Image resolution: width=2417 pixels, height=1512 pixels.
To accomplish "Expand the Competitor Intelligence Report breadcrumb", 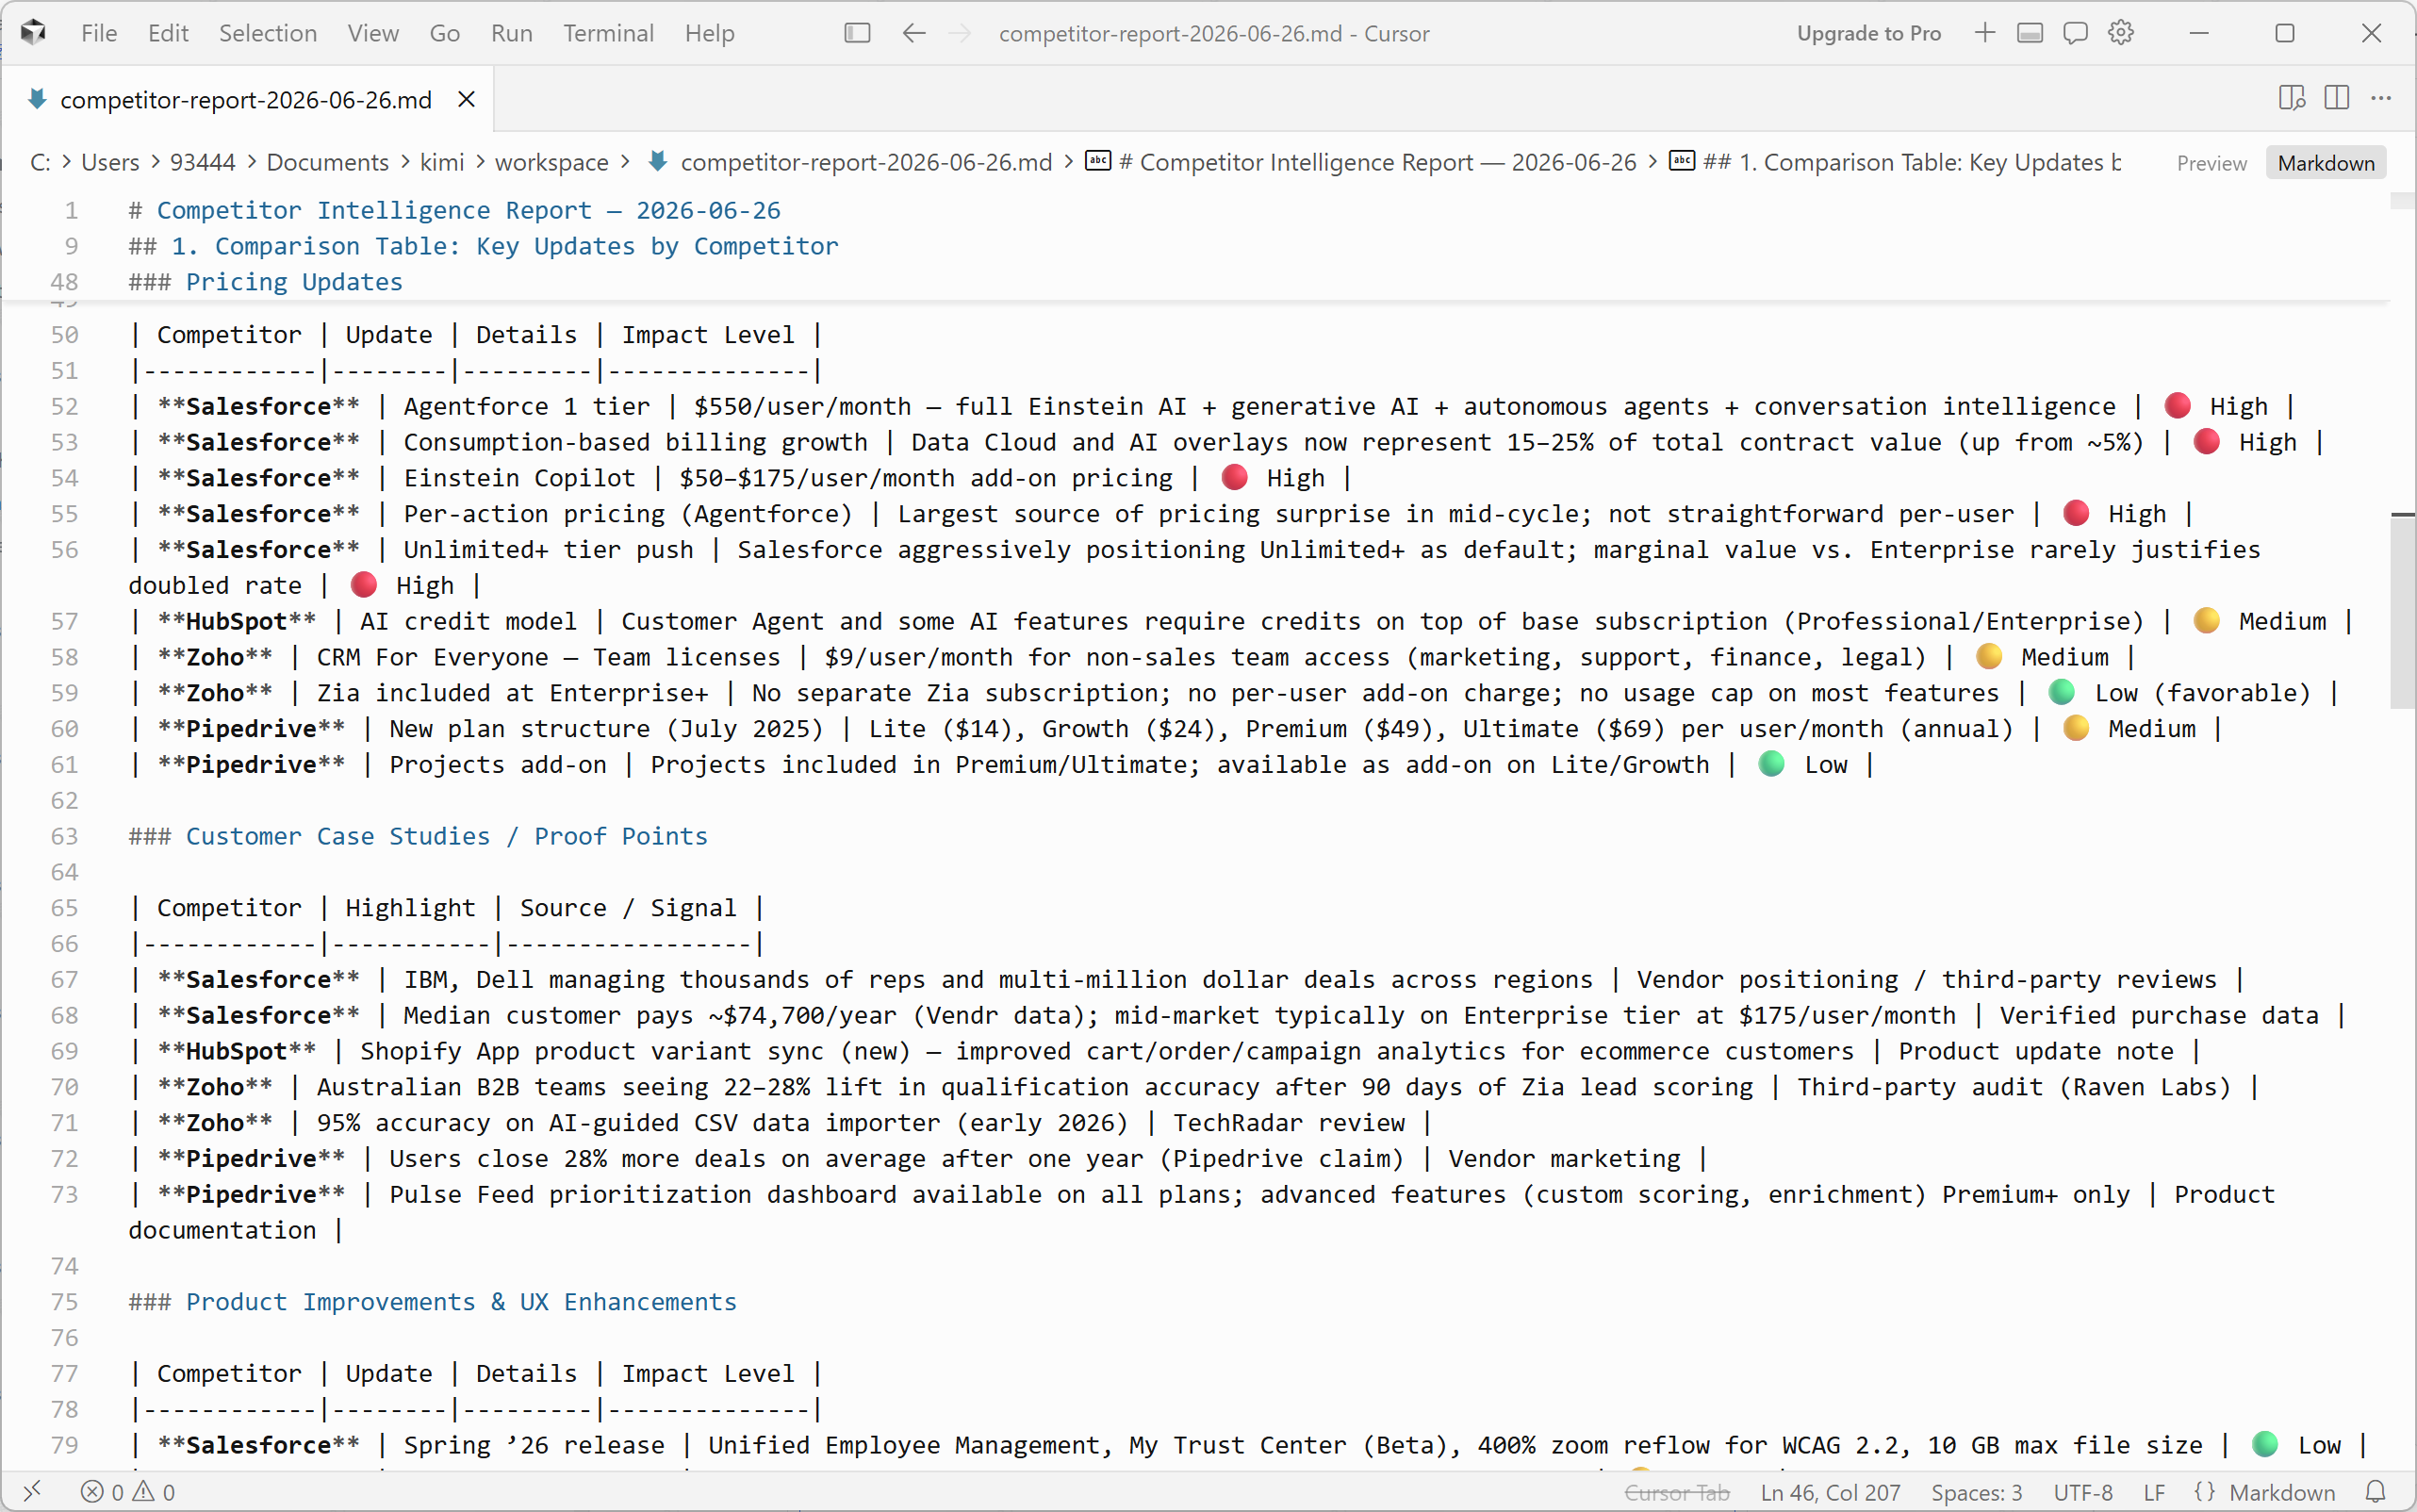I will [x=1378, y=162].
